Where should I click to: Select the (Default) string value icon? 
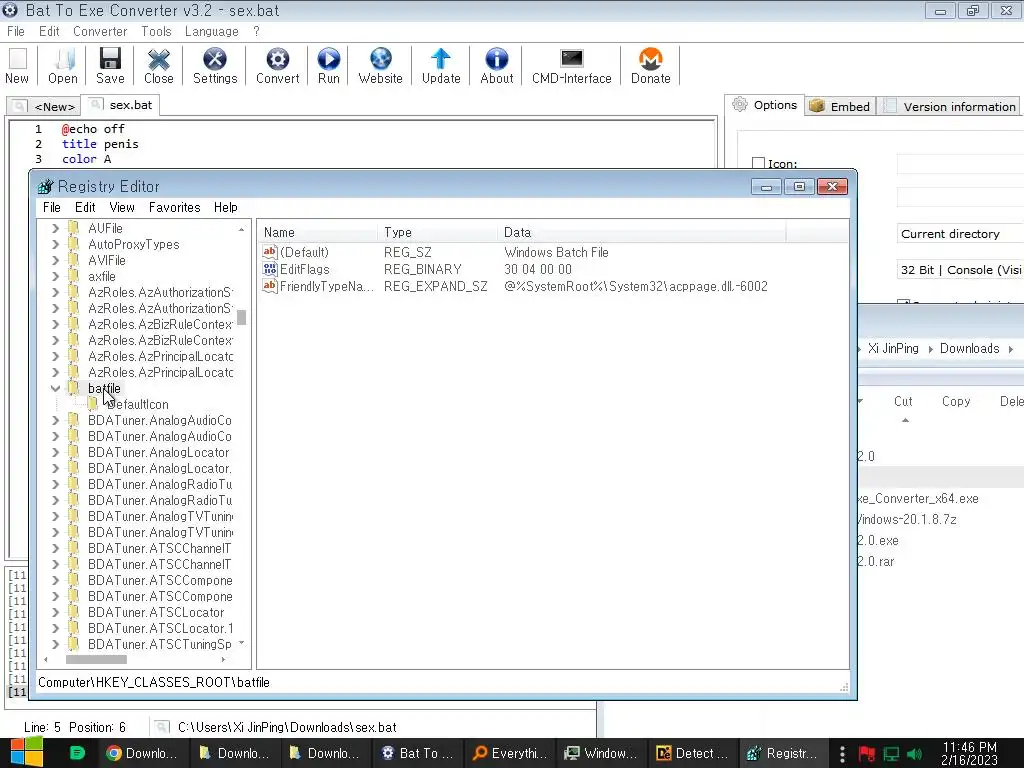point(270,252)
